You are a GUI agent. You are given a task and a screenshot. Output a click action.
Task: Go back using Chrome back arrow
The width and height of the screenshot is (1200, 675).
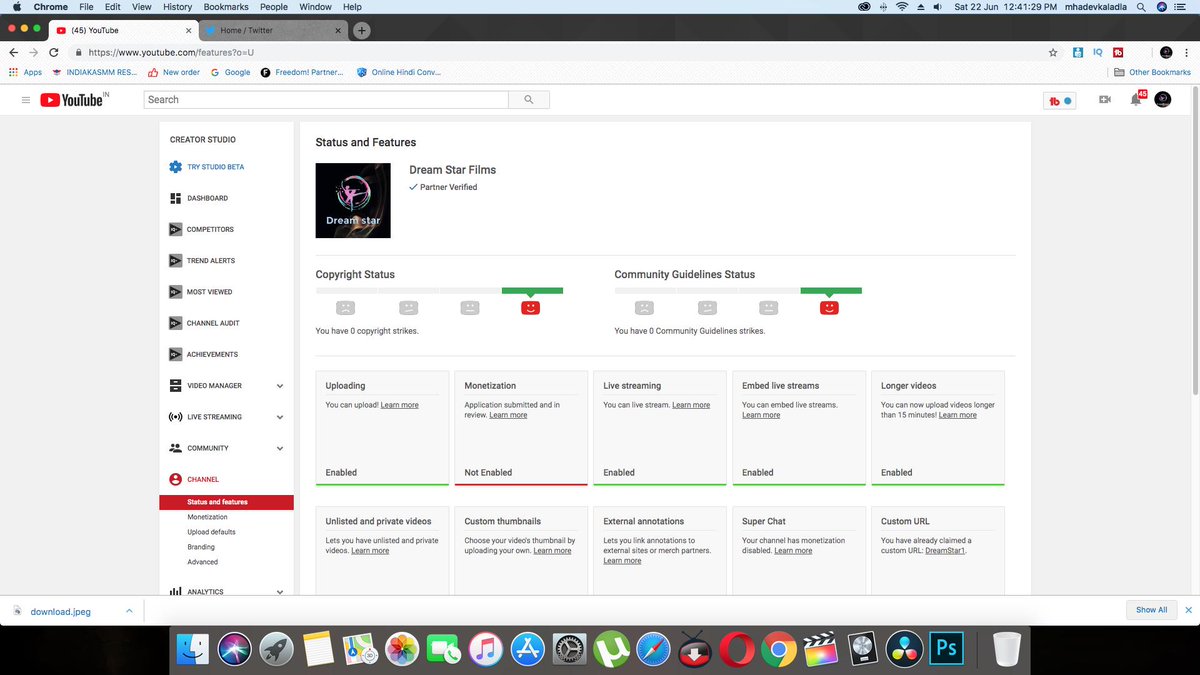[13, 52]
